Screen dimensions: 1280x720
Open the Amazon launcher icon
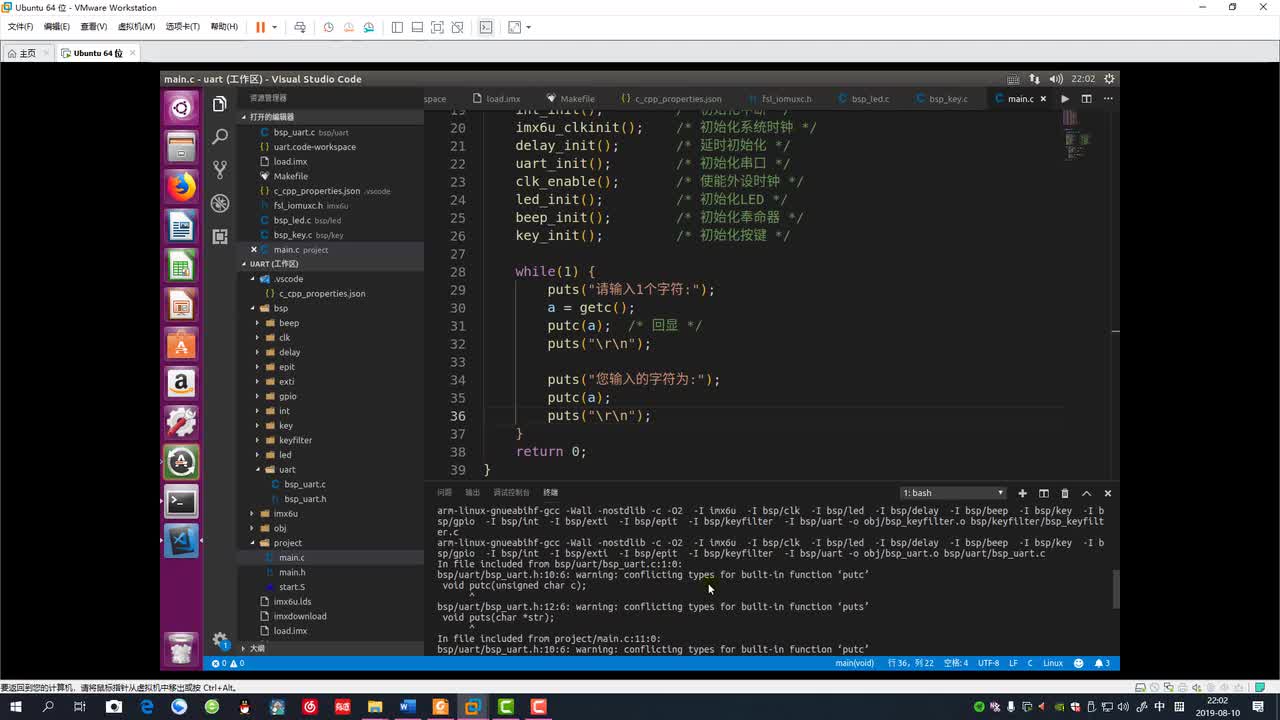point(181,383)
